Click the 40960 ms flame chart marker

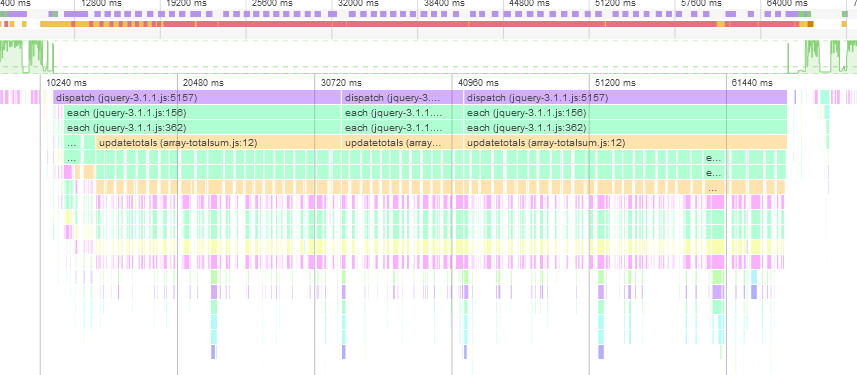click(478, 83)
